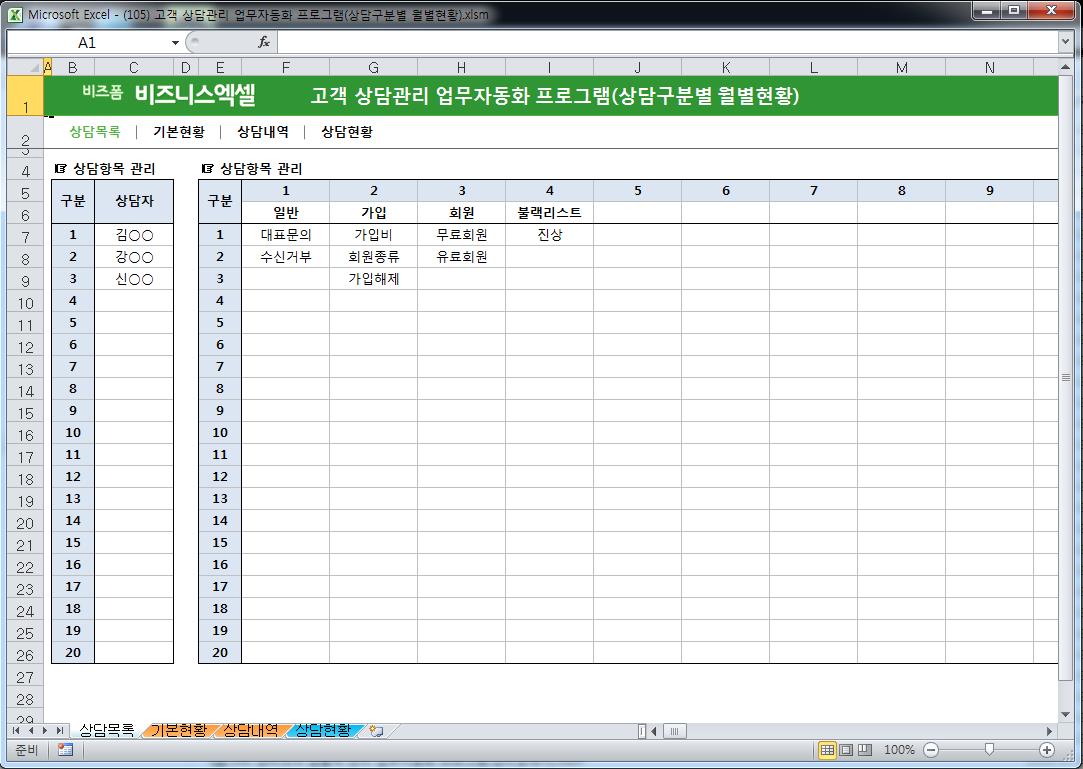Screen dimensions: 1083x769
Task: Click the horizontal scrollbar left arrow
Action: coord(654,731)
